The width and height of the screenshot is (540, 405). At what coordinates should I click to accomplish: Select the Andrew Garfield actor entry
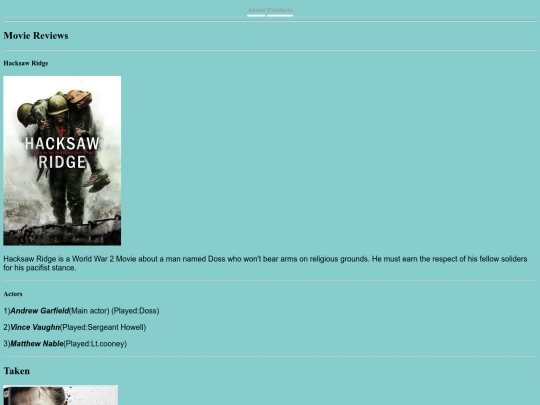(81, 311)
